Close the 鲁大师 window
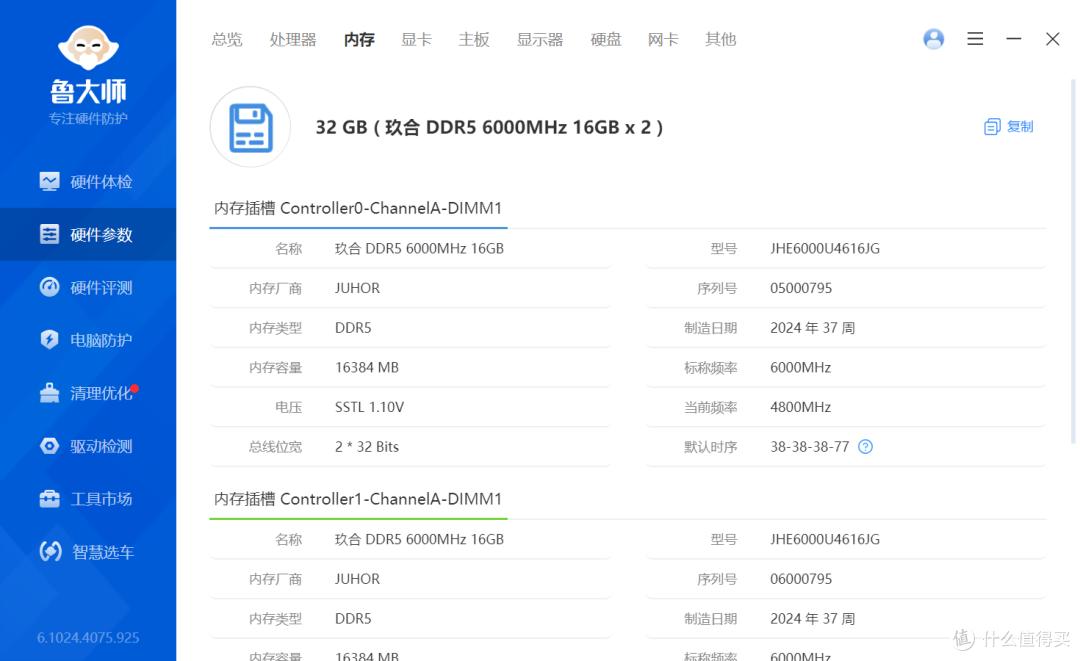1080x661 pixels. (1052, 39)
